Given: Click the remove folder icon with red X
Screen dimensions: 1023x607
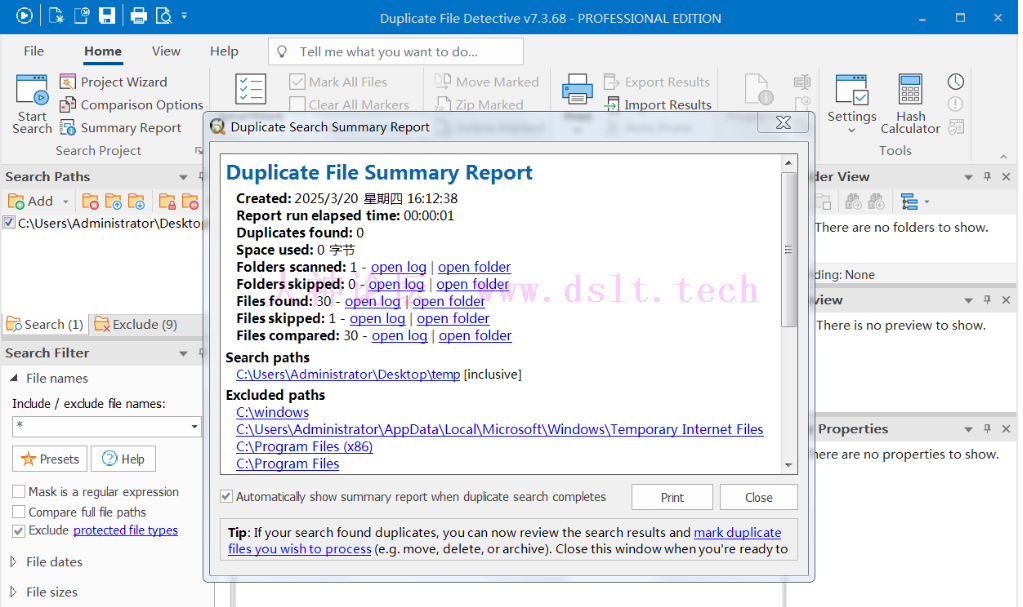Looking at the screenshot, I should (91, 202).
